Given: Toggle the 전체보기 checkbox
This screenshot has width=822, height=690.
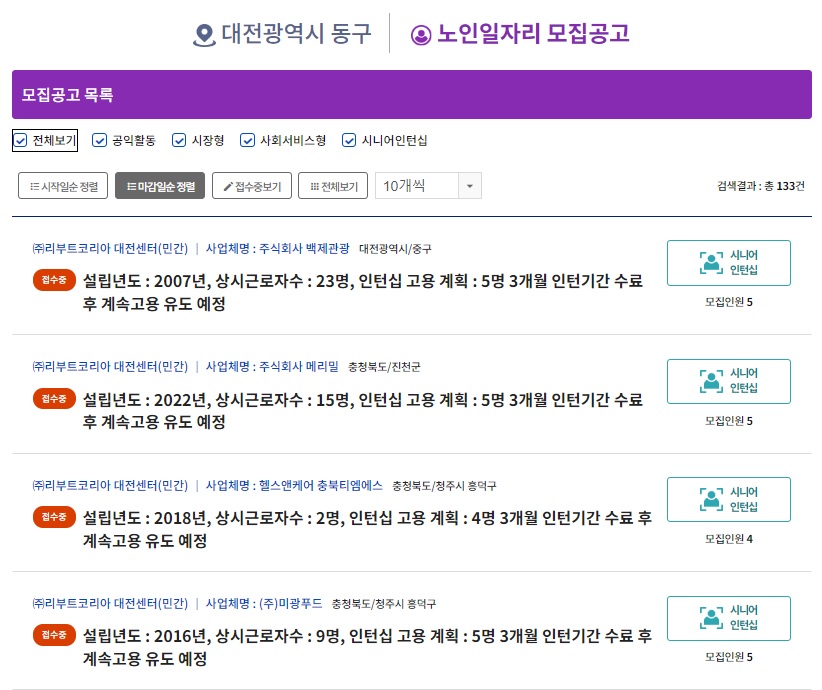Looking at the screenshot, I should click(20, 141).
